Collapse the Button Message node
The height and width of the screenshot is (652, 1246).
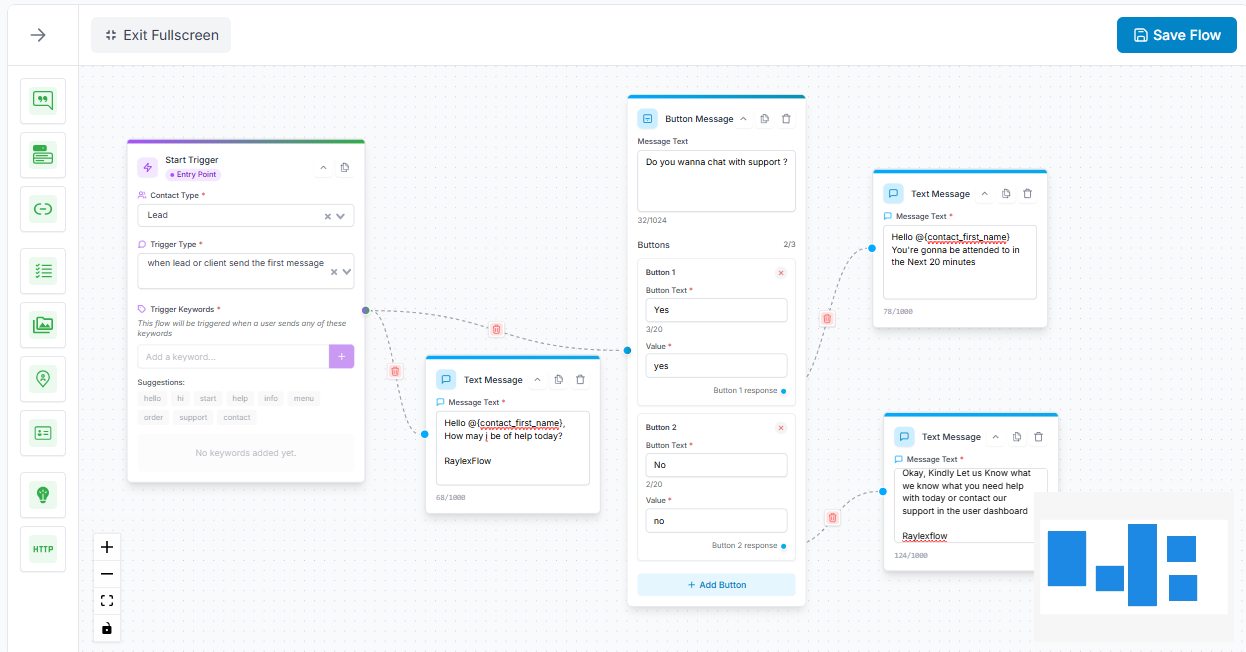[x=743, y=119]
